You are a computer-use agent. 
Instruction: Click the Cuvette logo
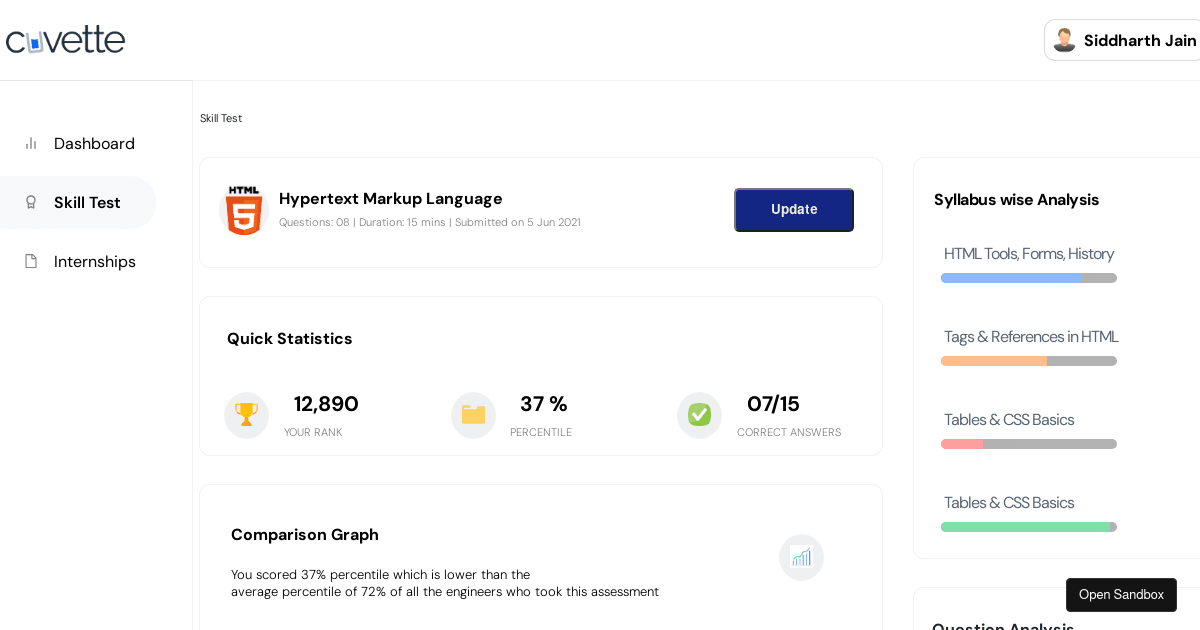[x=65, y=40]
